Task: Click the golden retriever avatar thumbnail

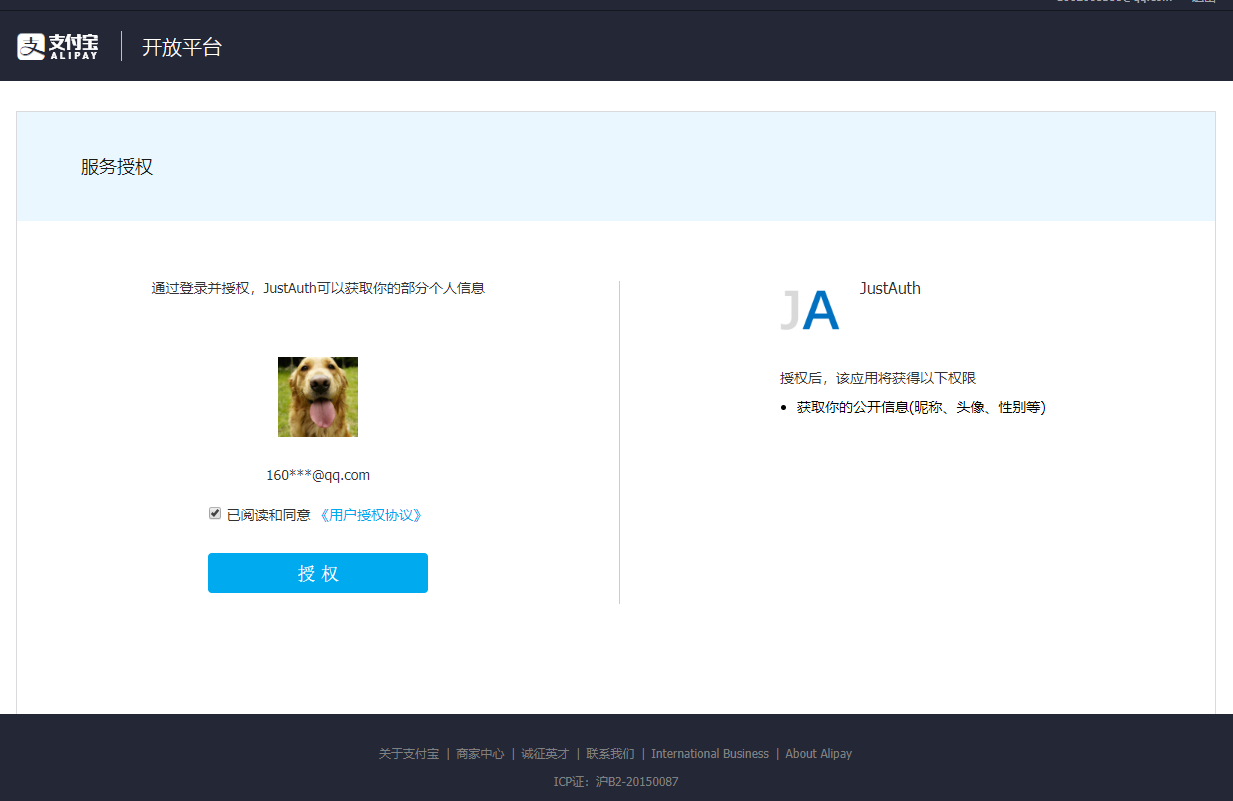Action: click(318, 397)
